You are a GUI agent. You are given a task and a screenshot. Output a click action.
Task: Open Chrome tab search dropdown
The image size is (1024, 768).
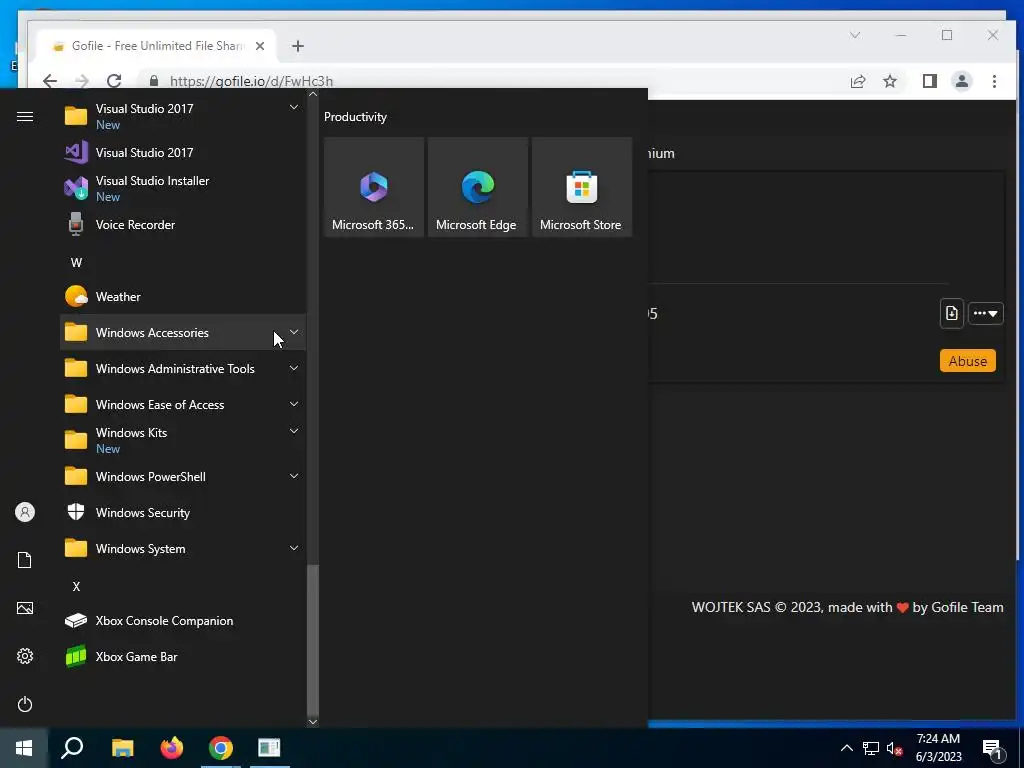(855, 35)
